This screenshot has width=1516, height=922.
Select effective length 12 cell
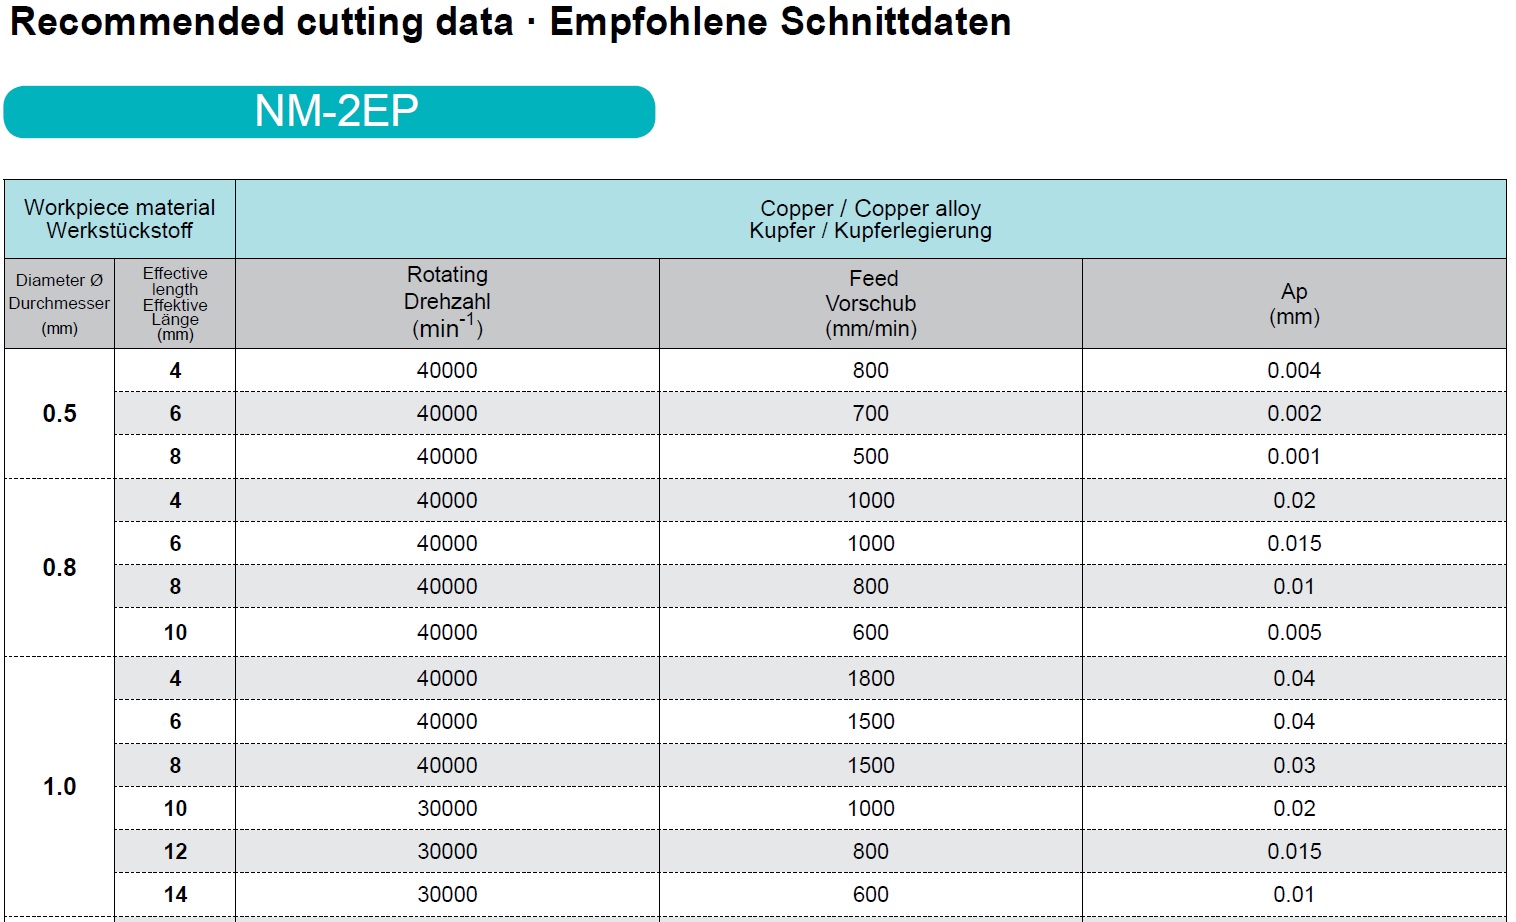[175, 851]
